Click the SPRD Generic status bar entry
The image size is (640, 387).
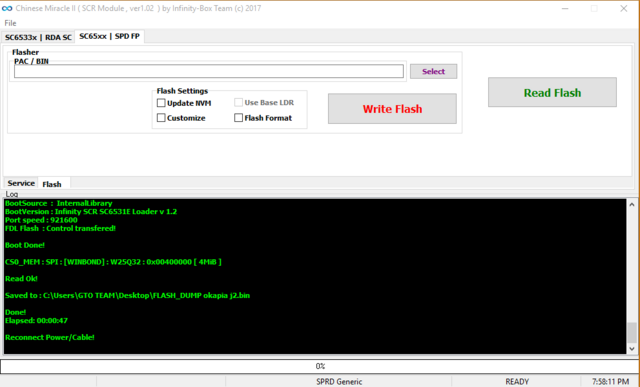point(339,382)
